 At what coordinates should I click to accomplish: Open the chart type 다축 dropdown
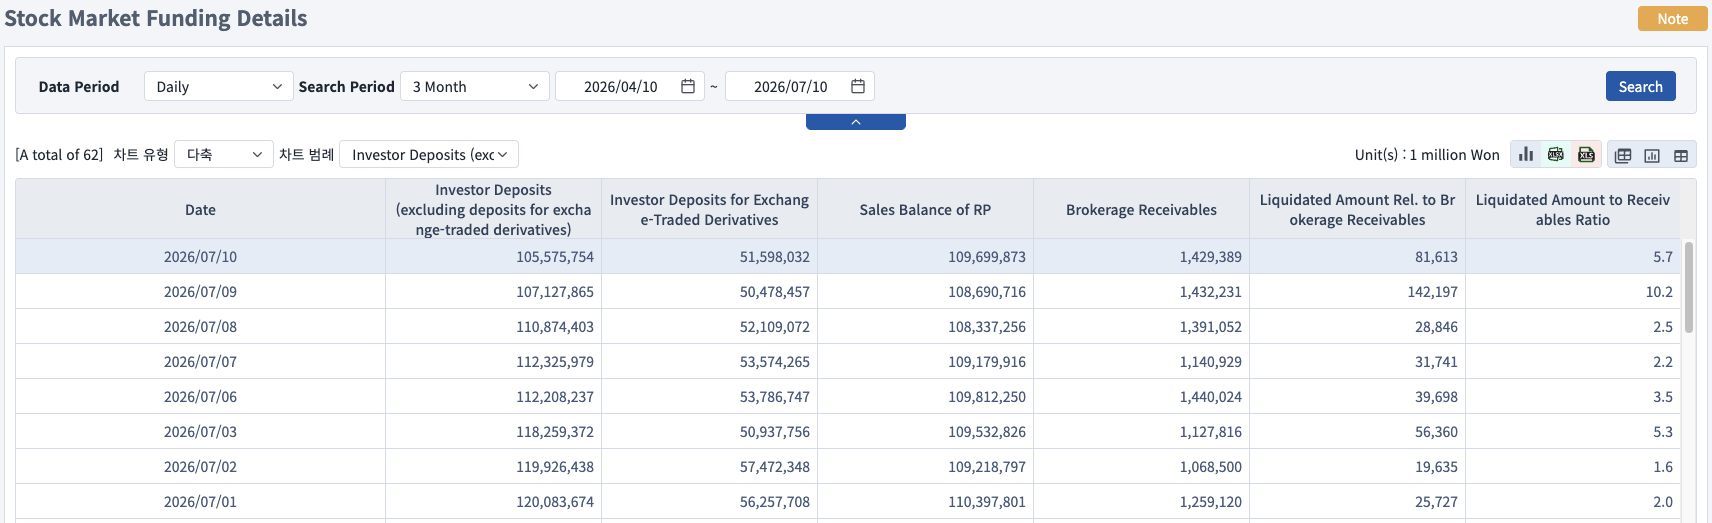point(224,154)
